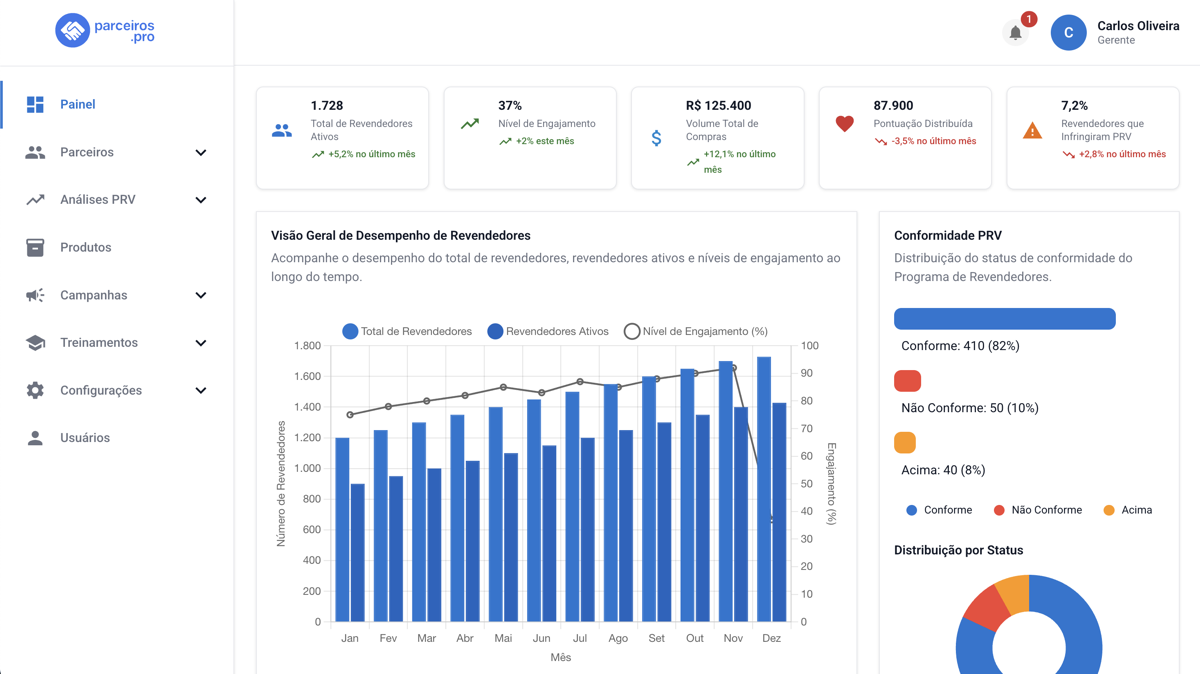
Task: Toggle Revendedores Ativos series in chart legend
Action: 548,331
